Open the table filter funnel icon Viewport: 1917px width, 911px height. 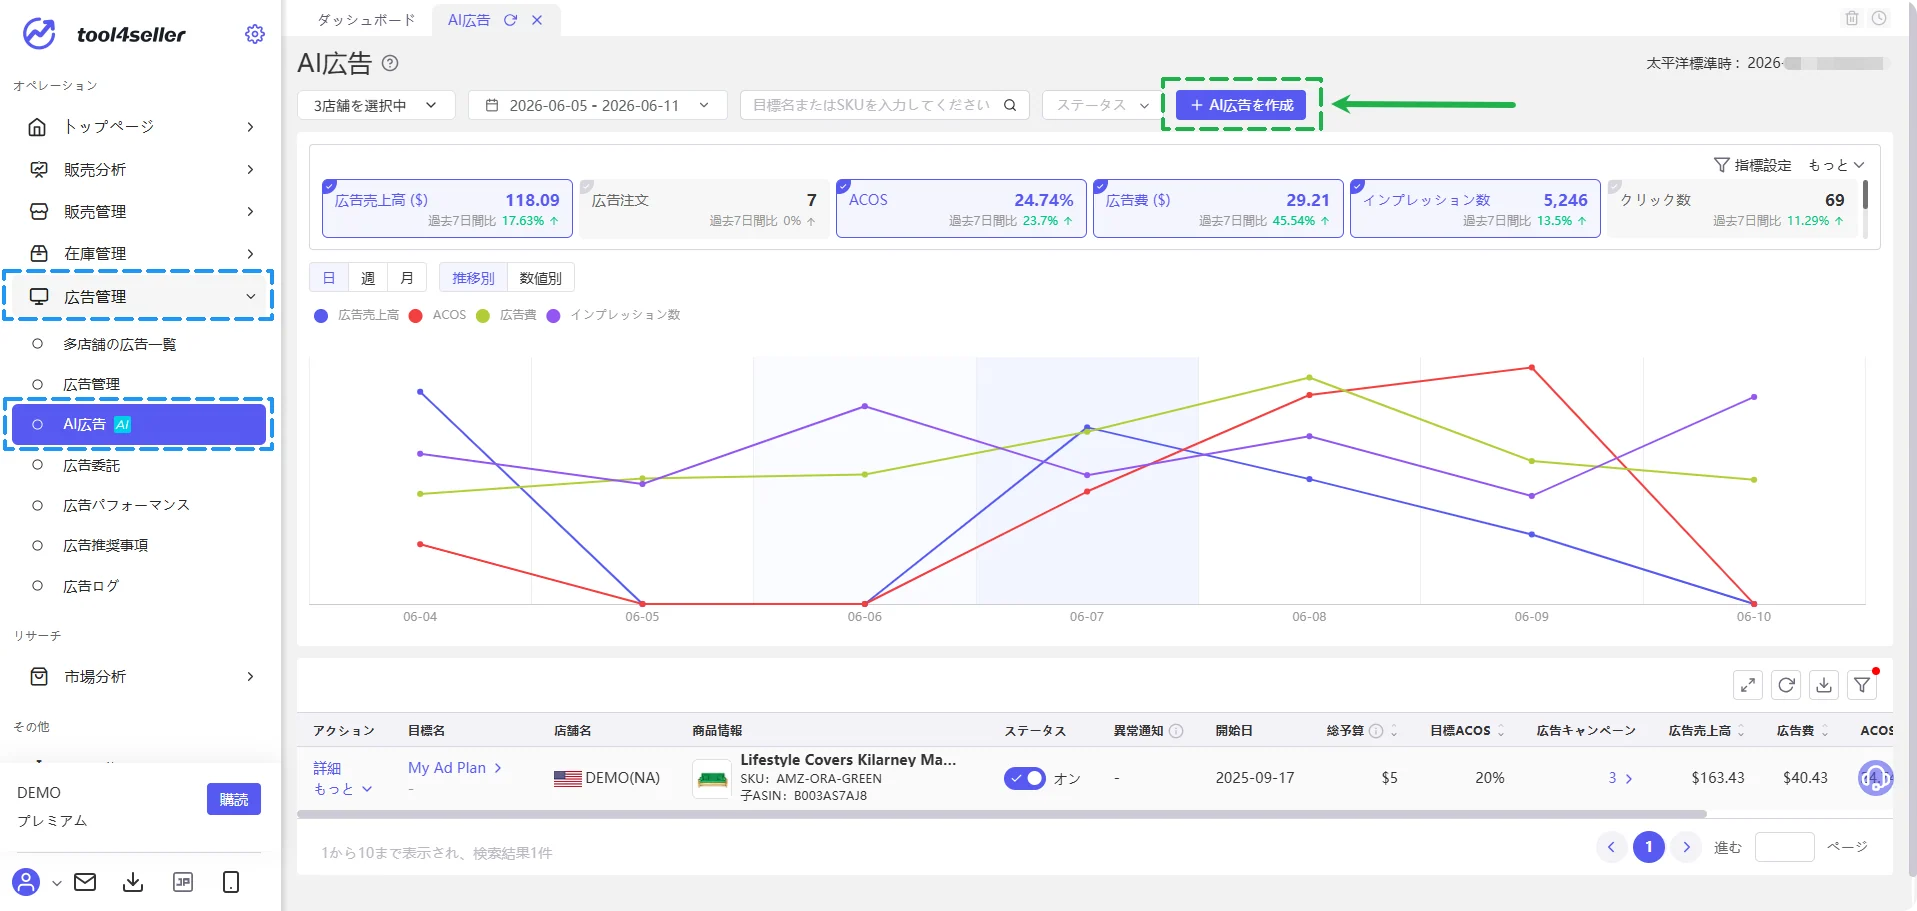1862,685
